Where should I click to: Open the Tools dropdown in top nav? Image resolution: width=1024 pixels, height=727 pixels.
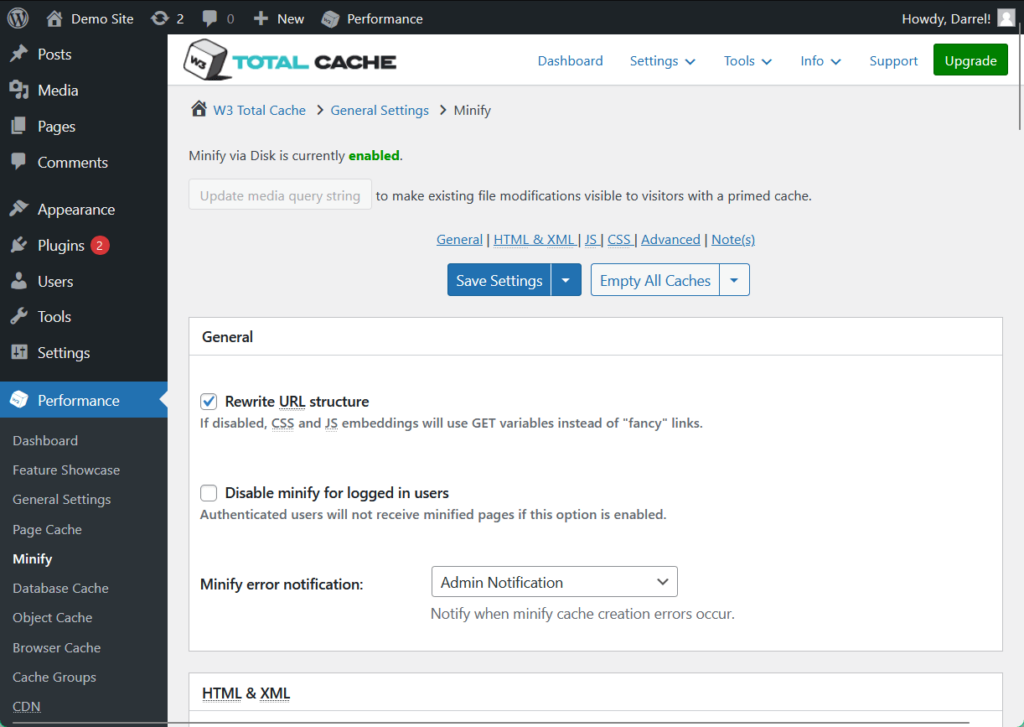click(748, 61)
